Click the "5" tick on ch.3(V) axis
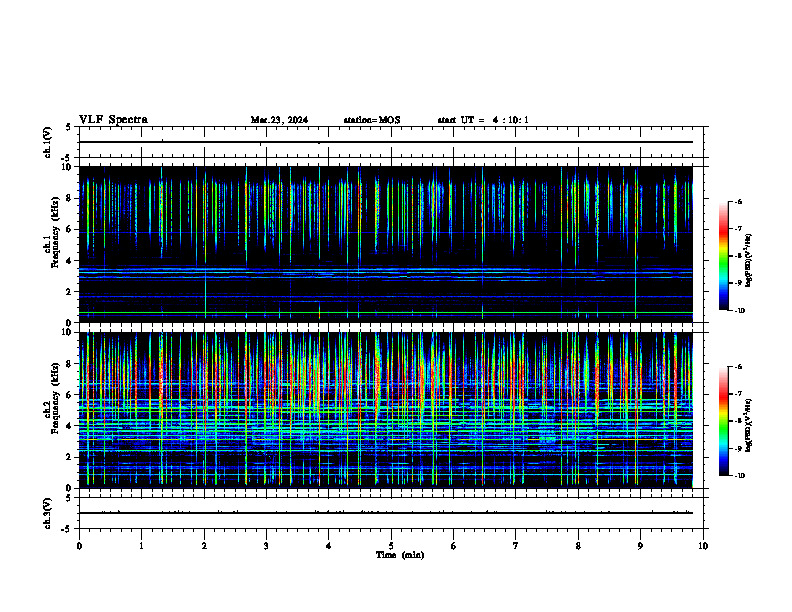The height and width of the screenshot is (612, 792). pyautogui.click(x=68, y=498)
